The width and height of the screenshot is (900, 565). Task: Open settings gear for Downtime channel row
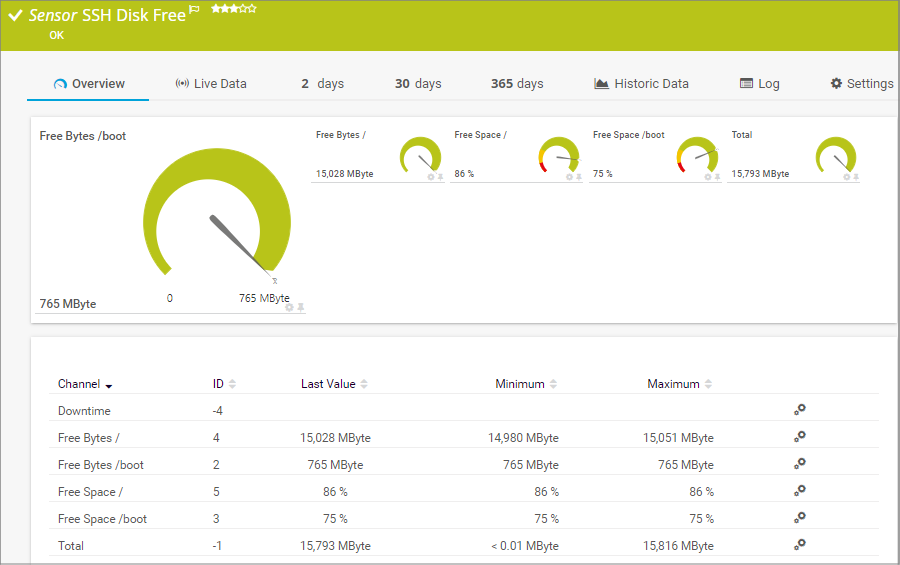click(799, 410)
